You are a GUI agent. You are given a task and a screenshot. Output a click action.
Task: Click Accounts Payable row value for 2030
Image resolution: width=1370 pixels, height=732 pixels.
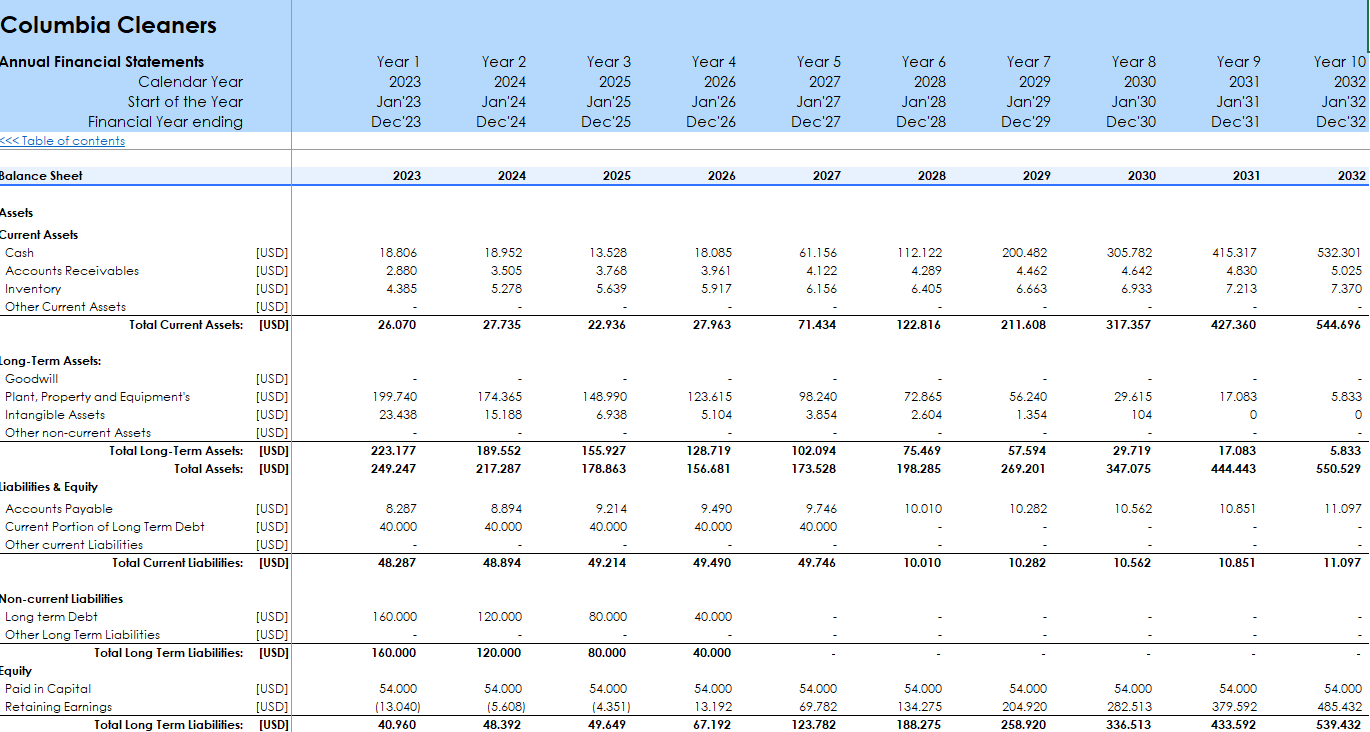click(x=1133, y=509)
